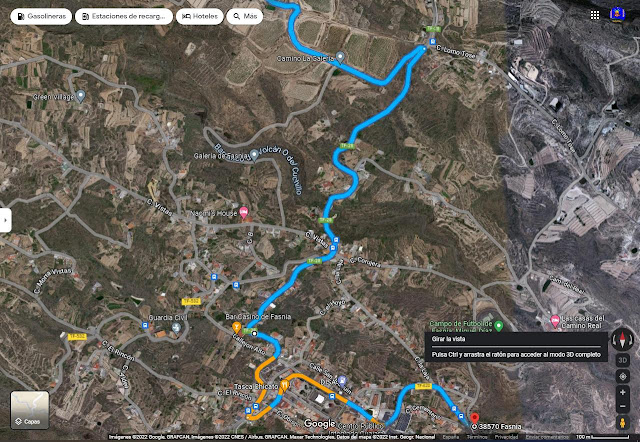Screen dimensions: 640x442
Task: Open the Más search categories
Action: tap(245, 16)
